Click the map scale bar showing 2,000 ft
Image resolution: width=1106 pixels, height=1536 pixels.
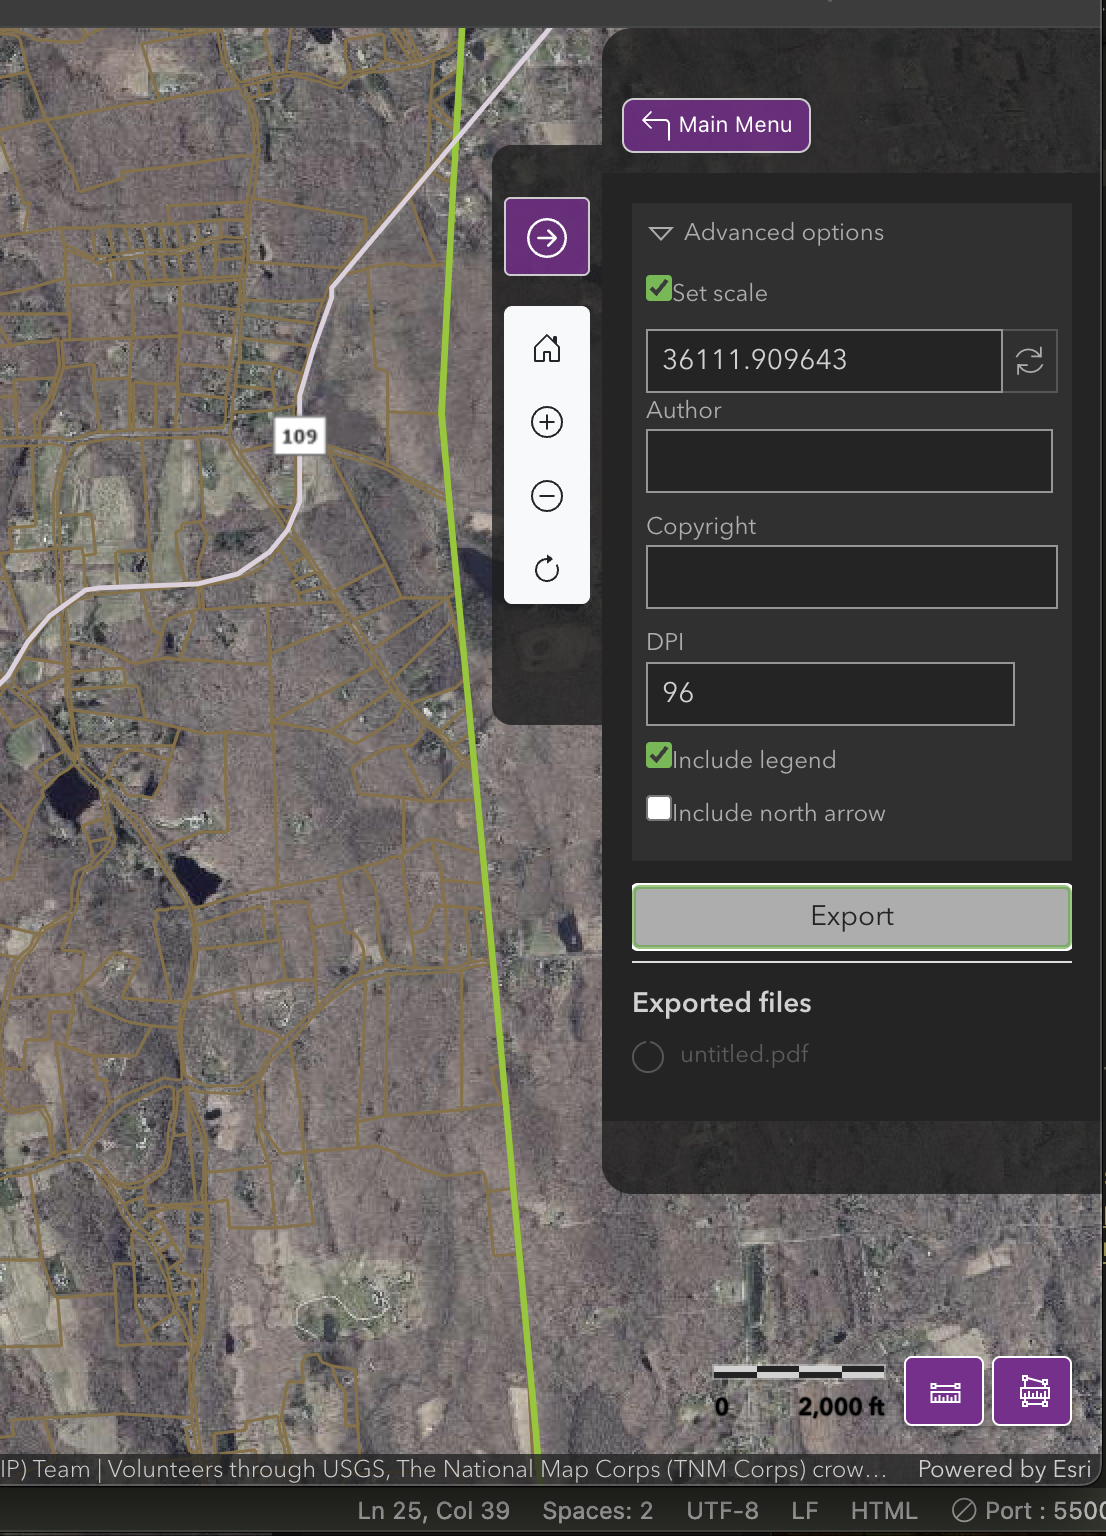(x=799, y=1391)
